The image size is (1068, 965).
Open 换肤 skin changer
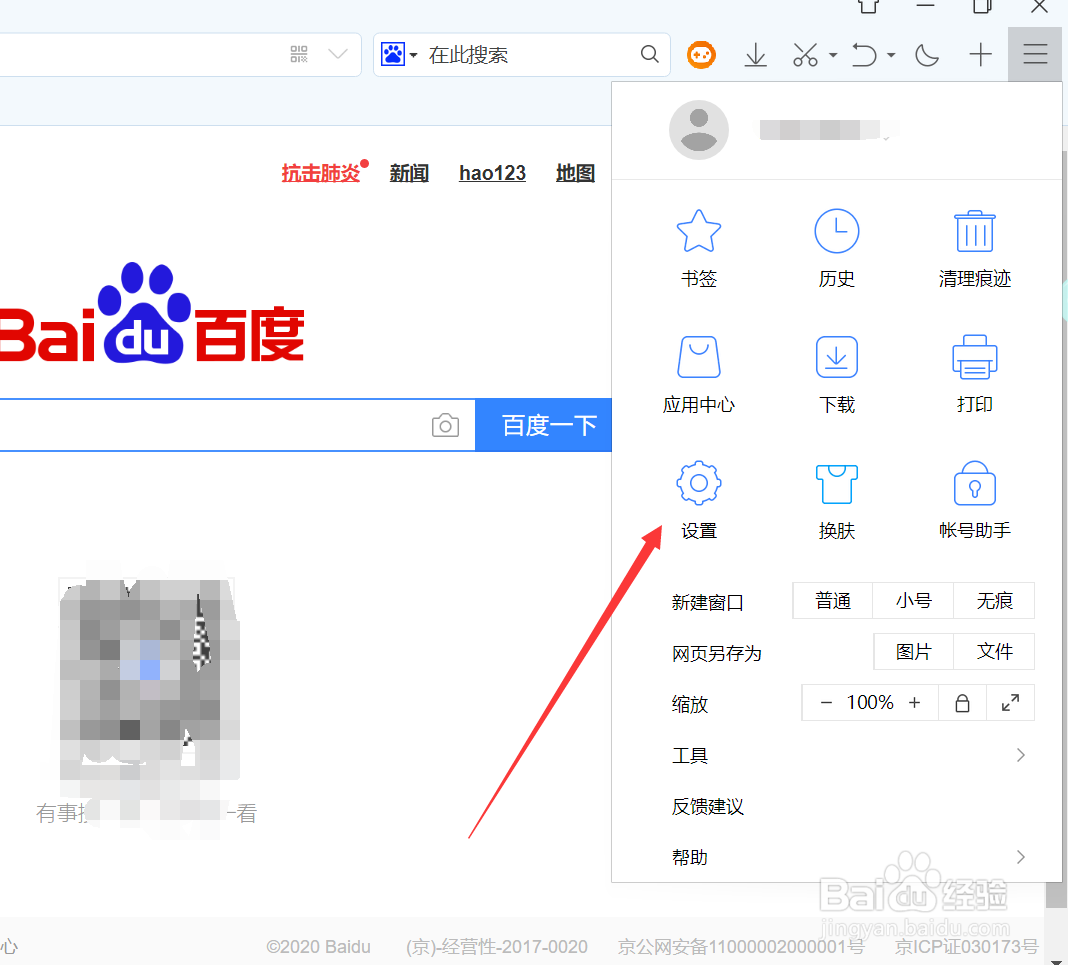(x=836, y=500)
